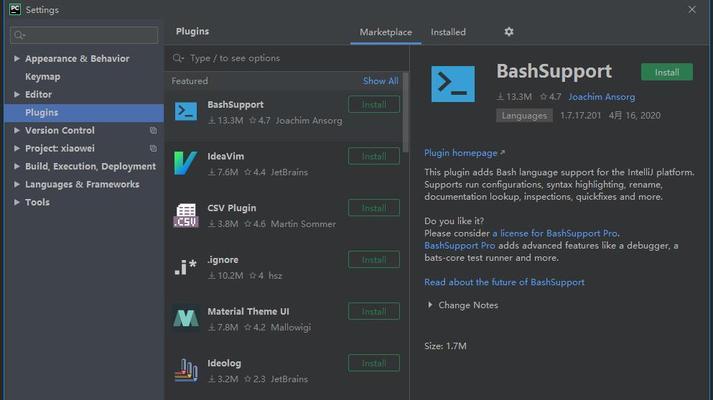
Task: Click the magnifier icon in plugin search
Action: pos(178,58)
